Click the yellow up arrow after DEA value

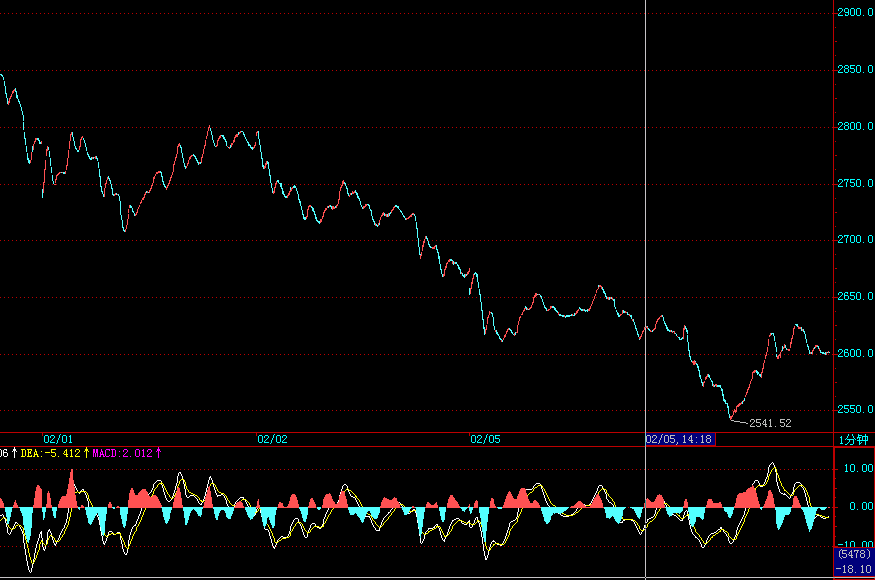(x=86, y=453)
